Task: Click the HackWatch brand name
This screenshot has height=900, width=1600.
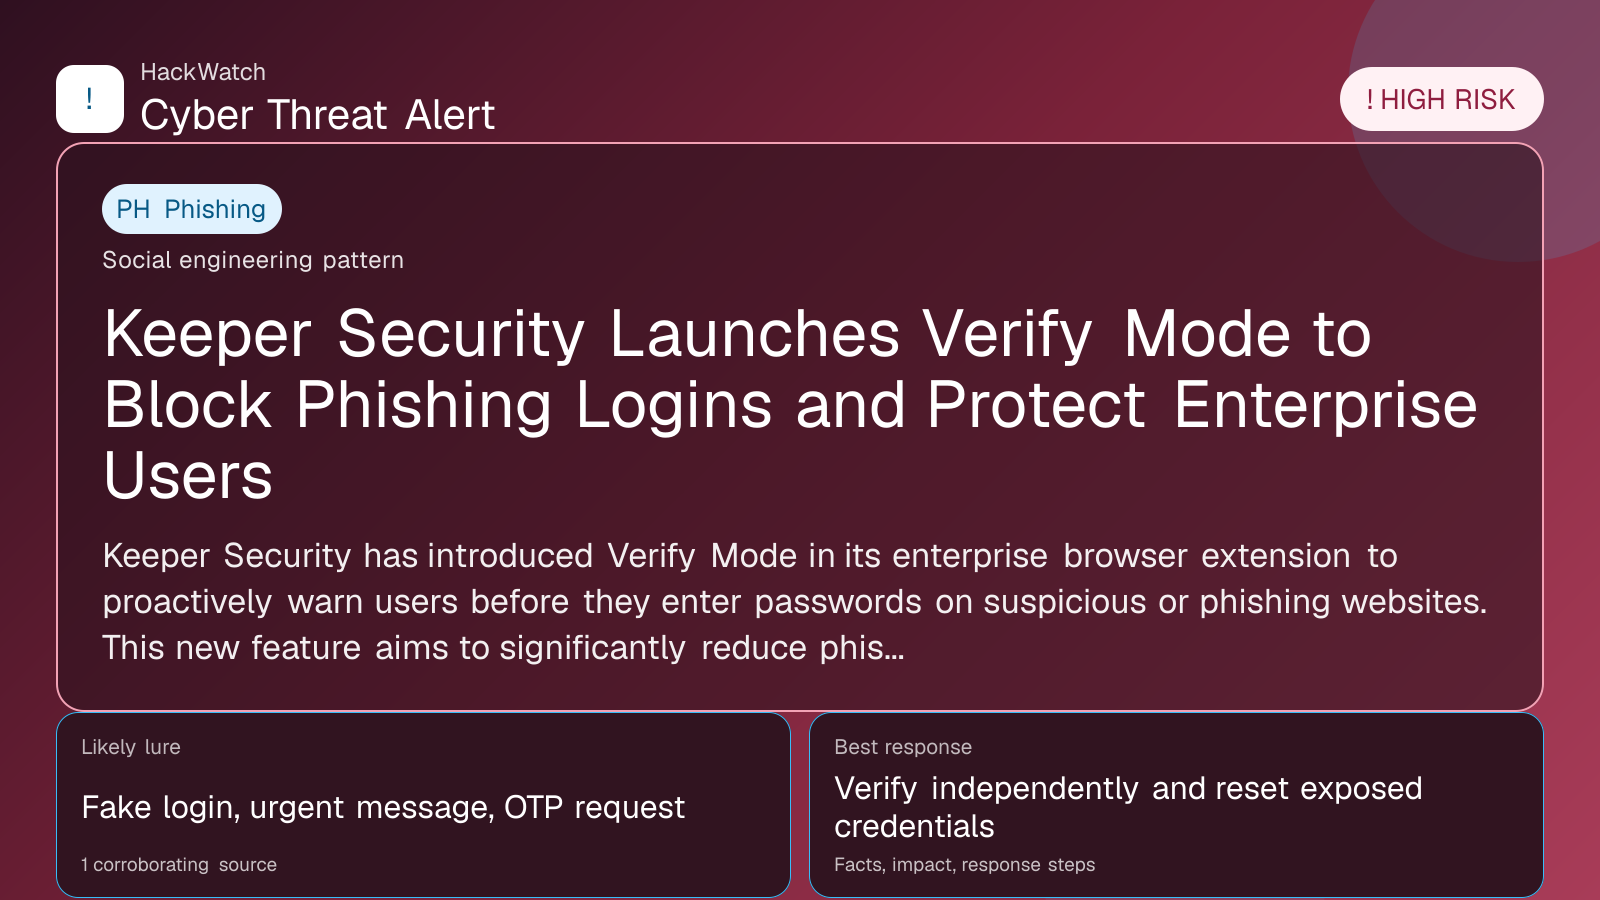Action: tap(203, 72)
